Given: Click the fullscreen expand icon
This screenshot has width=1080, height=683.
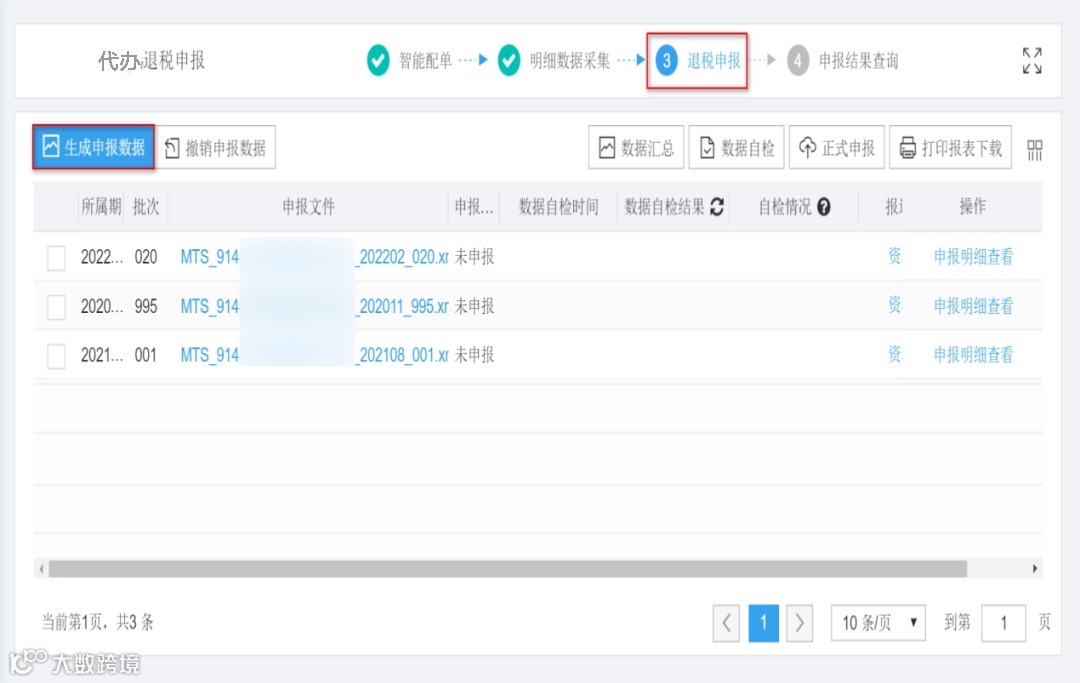Looking at the screenshot, I should [1032, 61].
